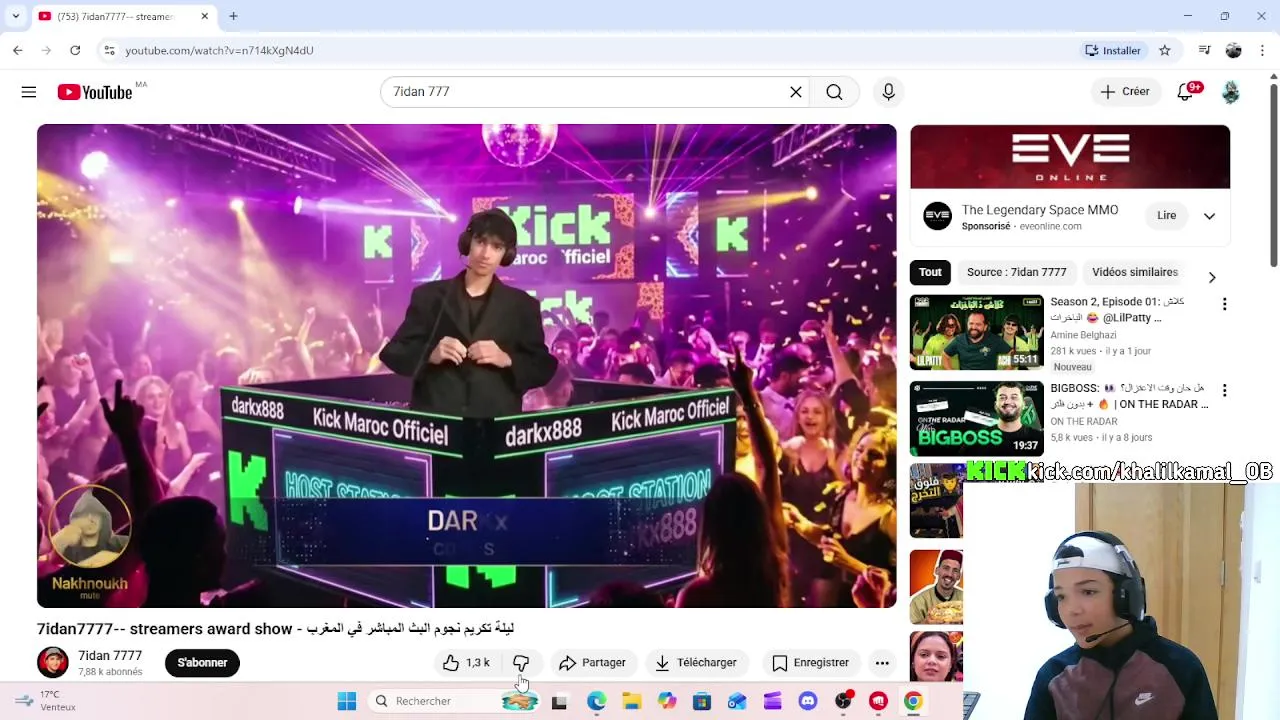Open the more actions three-dot menu
The height and width of the screenshot is (720, 1280).
(x=882, y=663)
